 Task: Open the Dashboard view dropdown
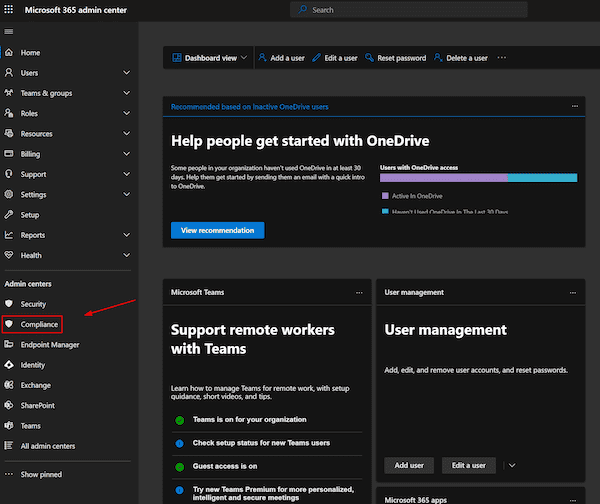coord(209,58)
